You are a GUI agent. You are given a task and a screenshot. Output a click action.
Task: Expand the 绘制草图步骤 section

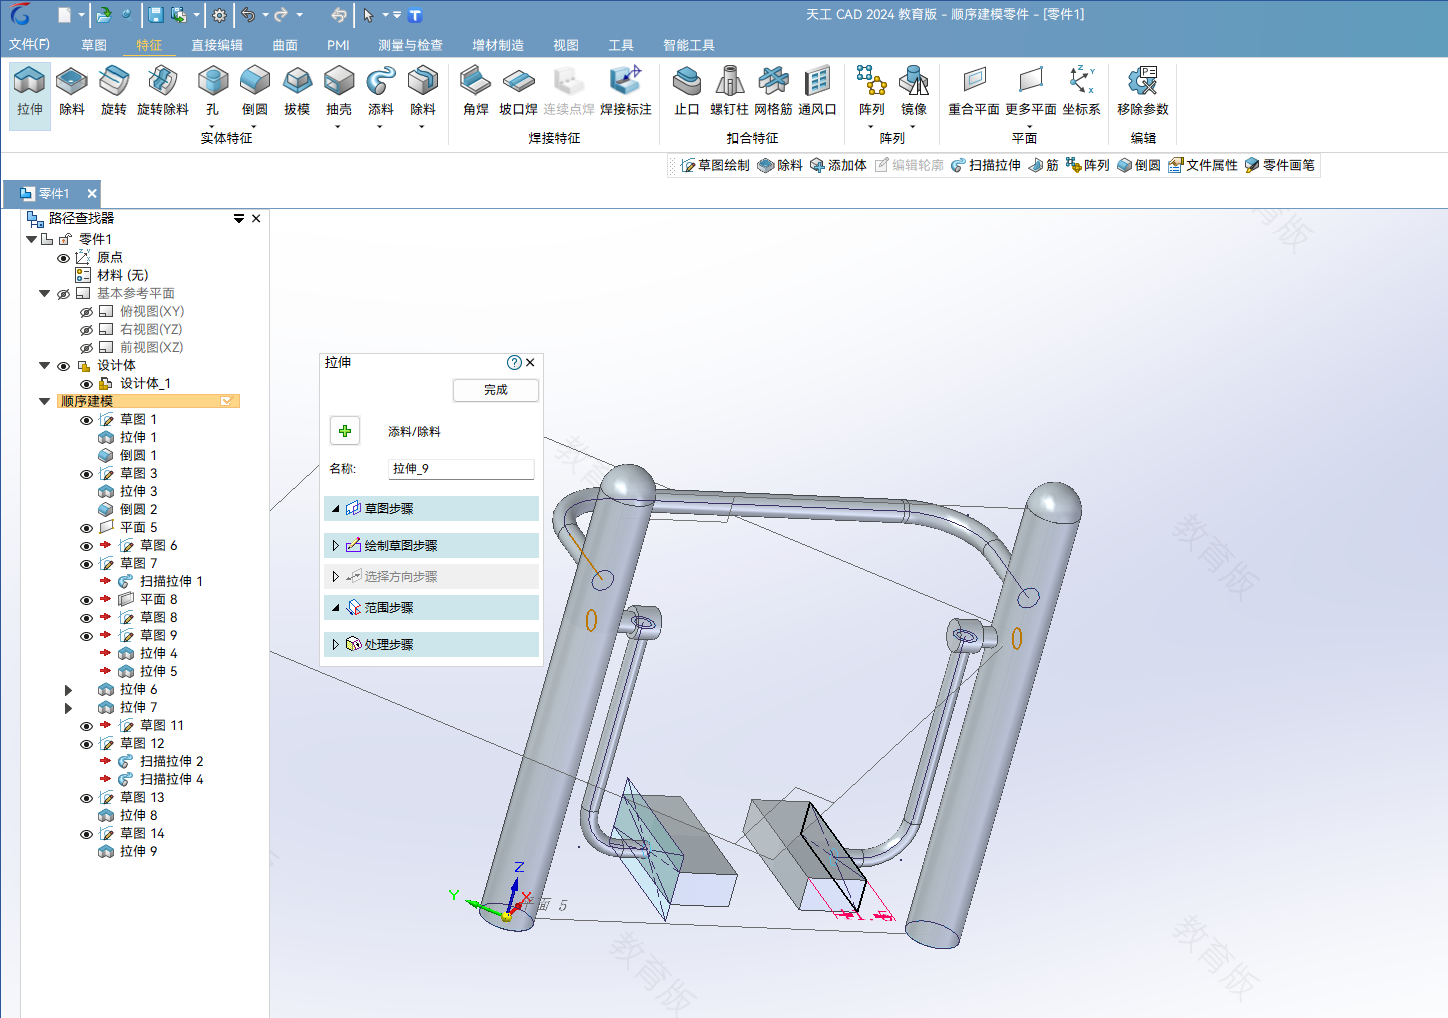click(x=336, y=546)
